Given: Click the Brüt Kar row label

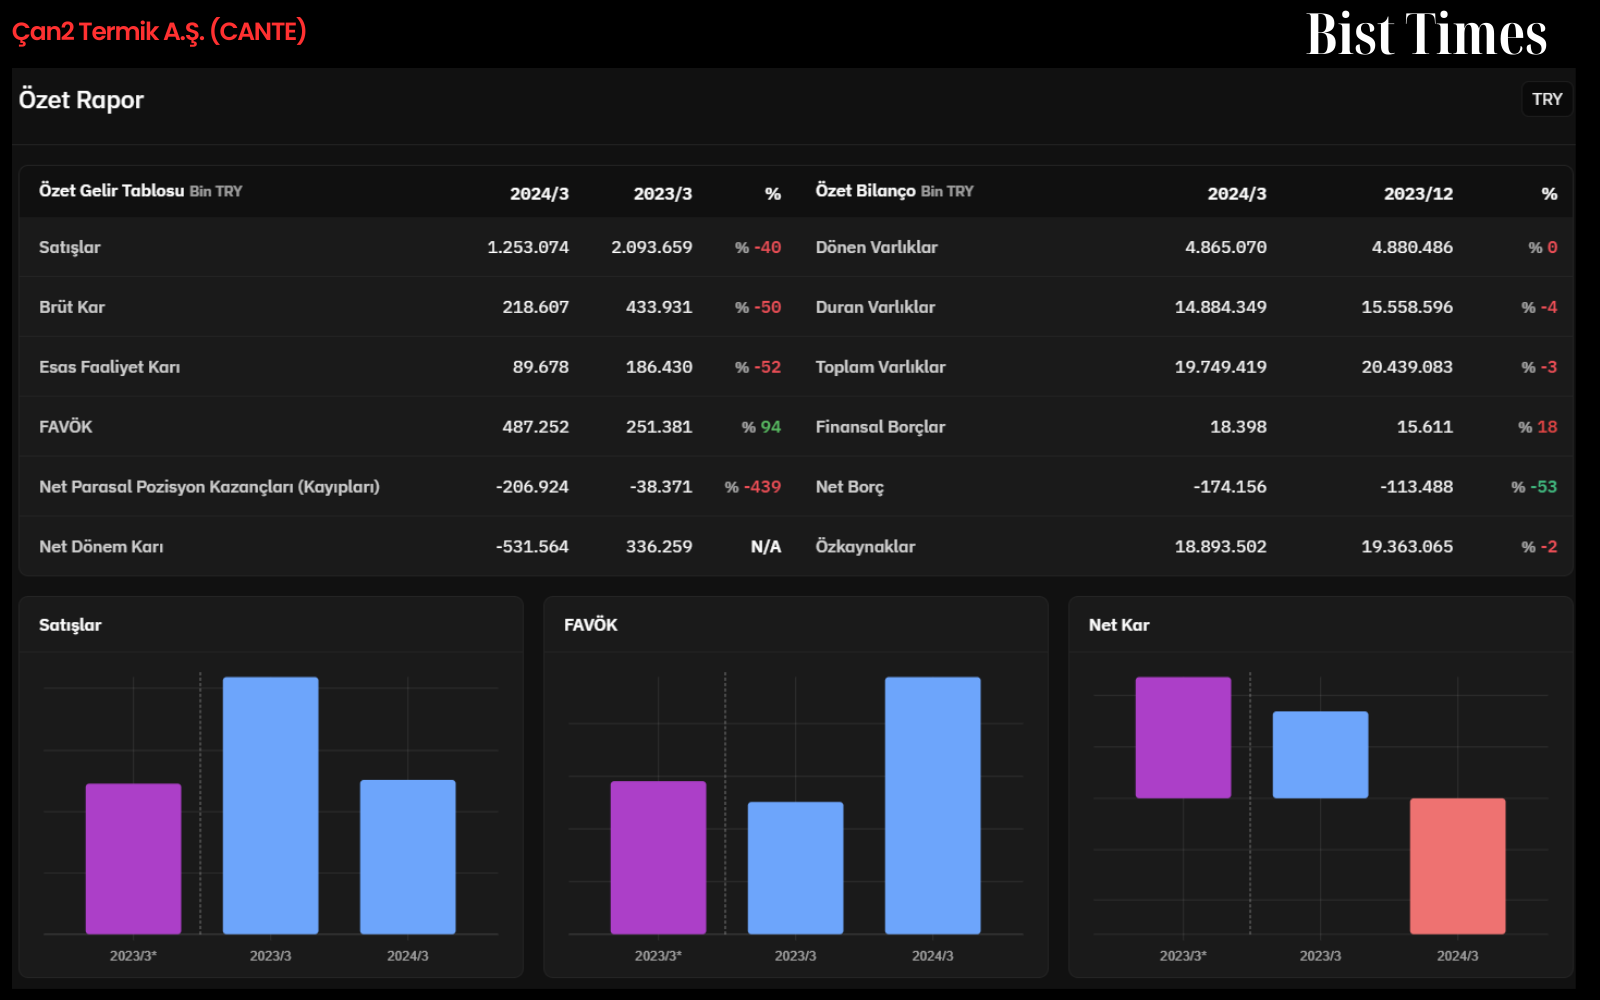Looking at the screenshot, I should point(72,307).
